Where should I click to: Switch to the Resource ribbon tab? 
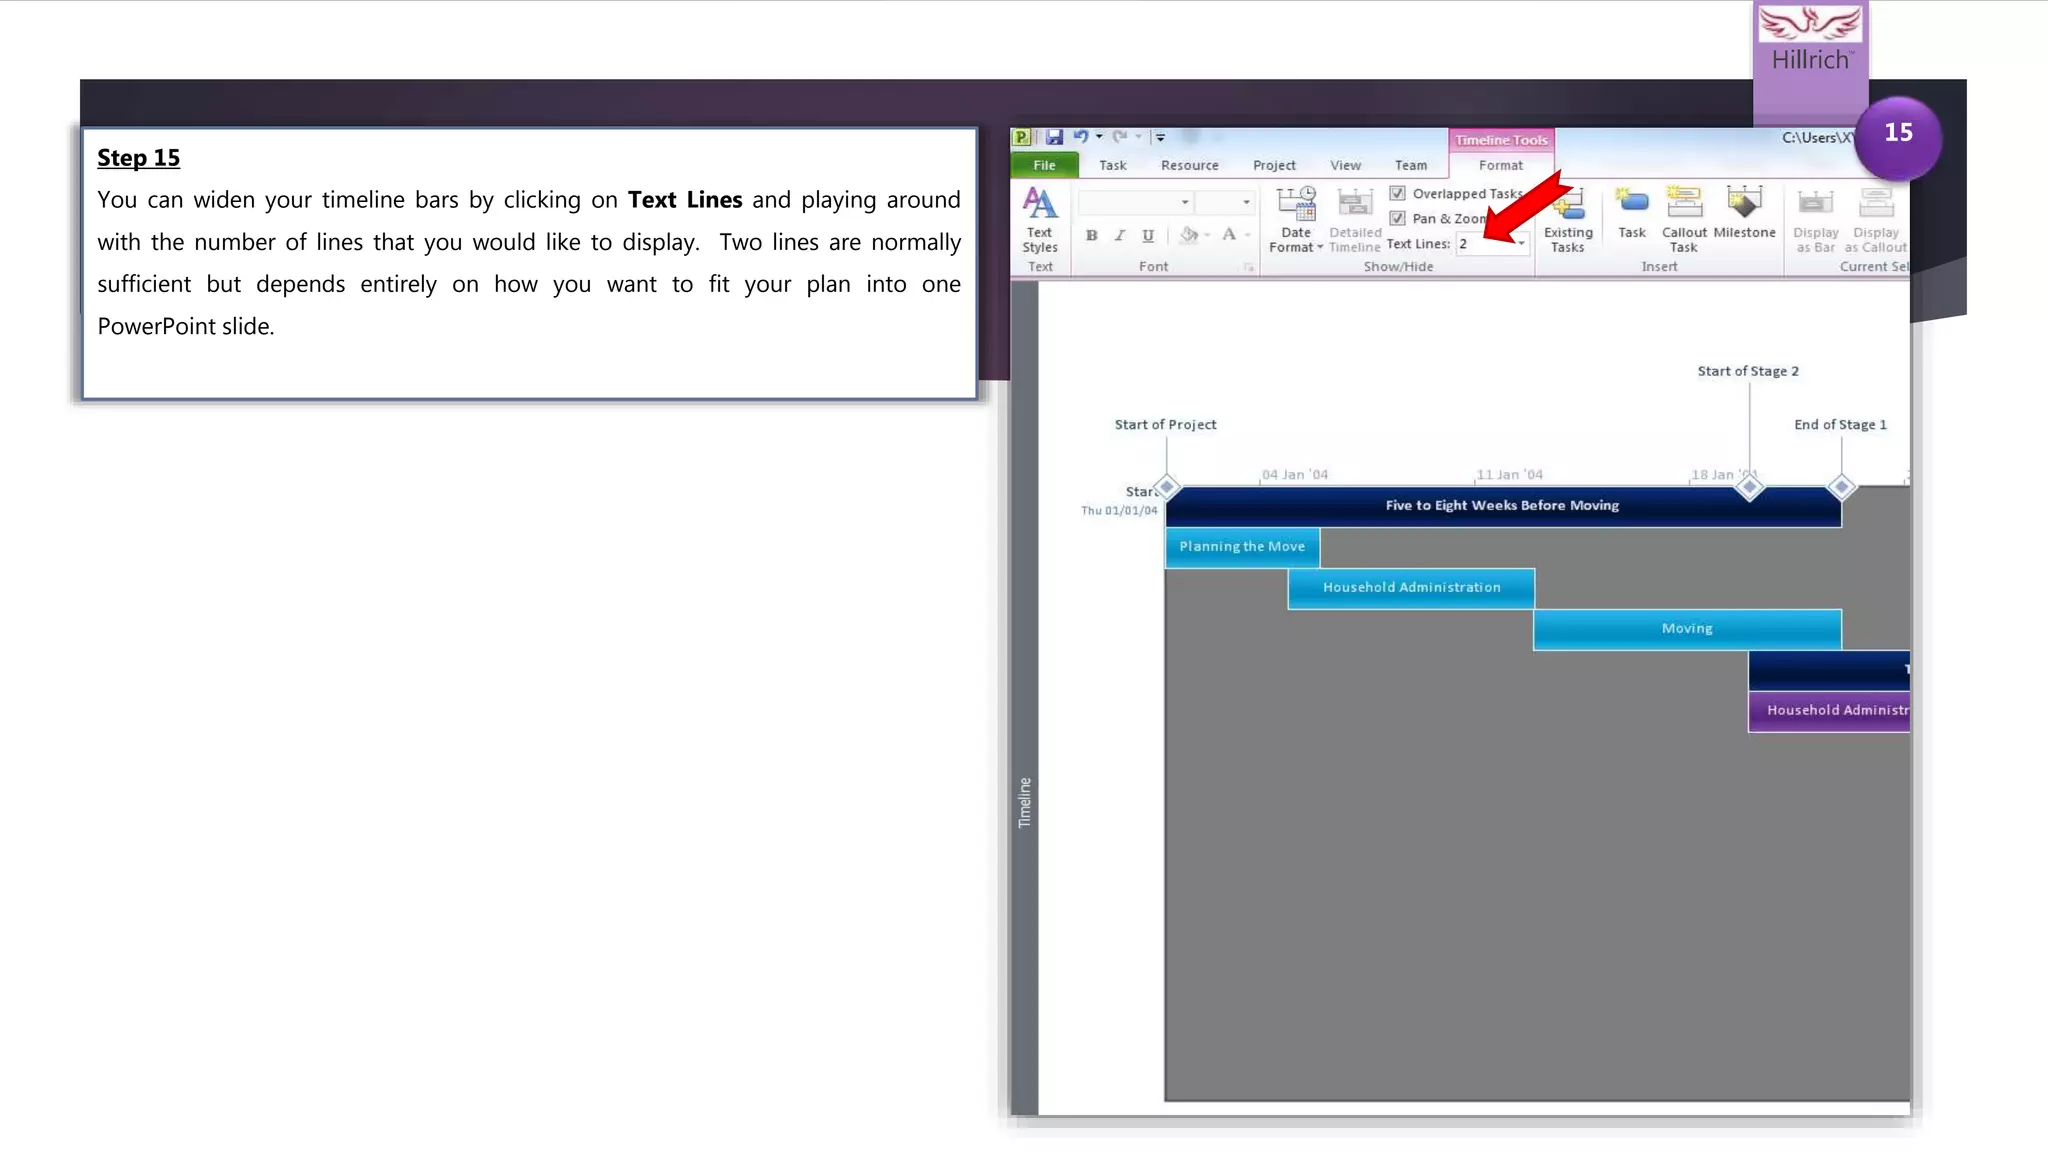tap(1189, 165)
